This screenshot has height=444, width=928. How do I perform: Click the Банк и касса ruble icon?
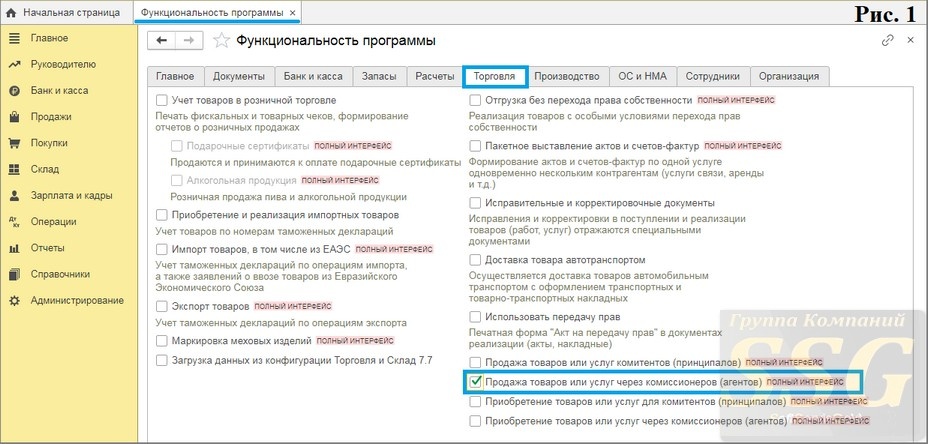pyautogui.click(x=14, y=91)
